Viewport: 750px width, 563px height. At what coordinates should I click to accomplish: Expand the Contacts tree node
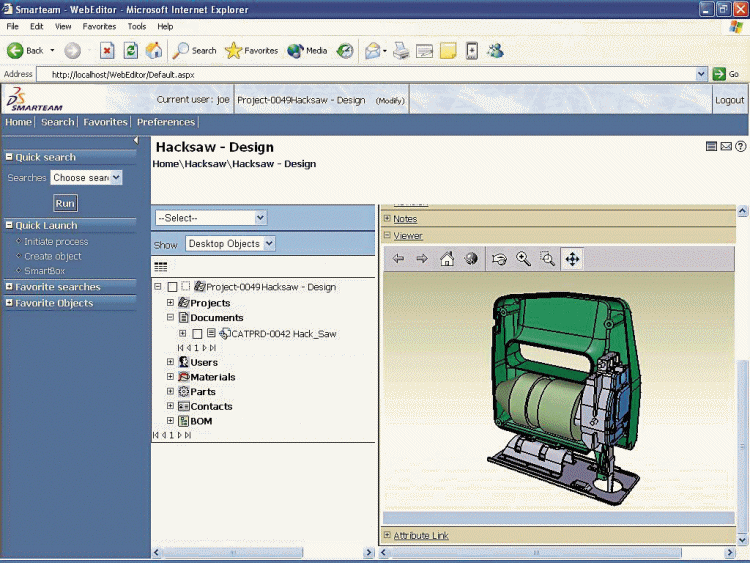click(x=170, y=406)
